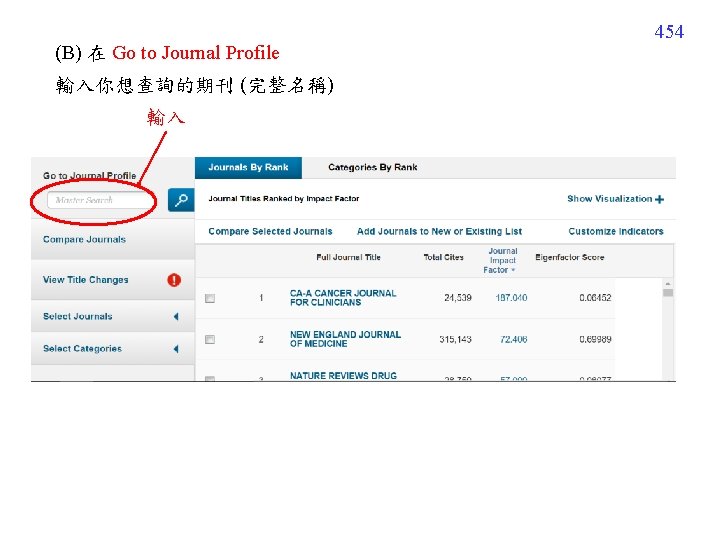This screenshot has width=720, height=540.
Task: Click total cites value 315,143
Action: pos(455,339)
